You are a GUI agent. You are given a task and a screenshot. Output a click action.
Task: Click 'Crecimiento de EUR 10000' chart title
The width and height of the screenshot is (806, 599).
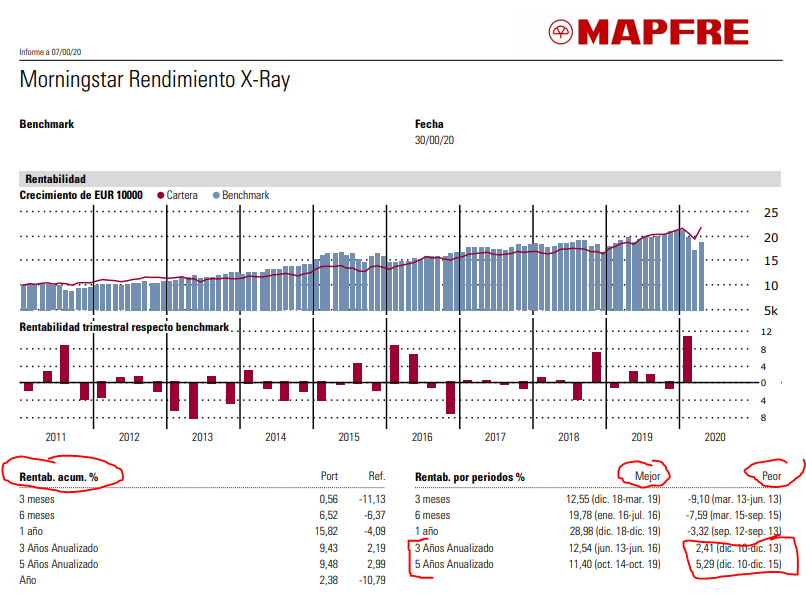pyautogui.click(x=81, y=195)
